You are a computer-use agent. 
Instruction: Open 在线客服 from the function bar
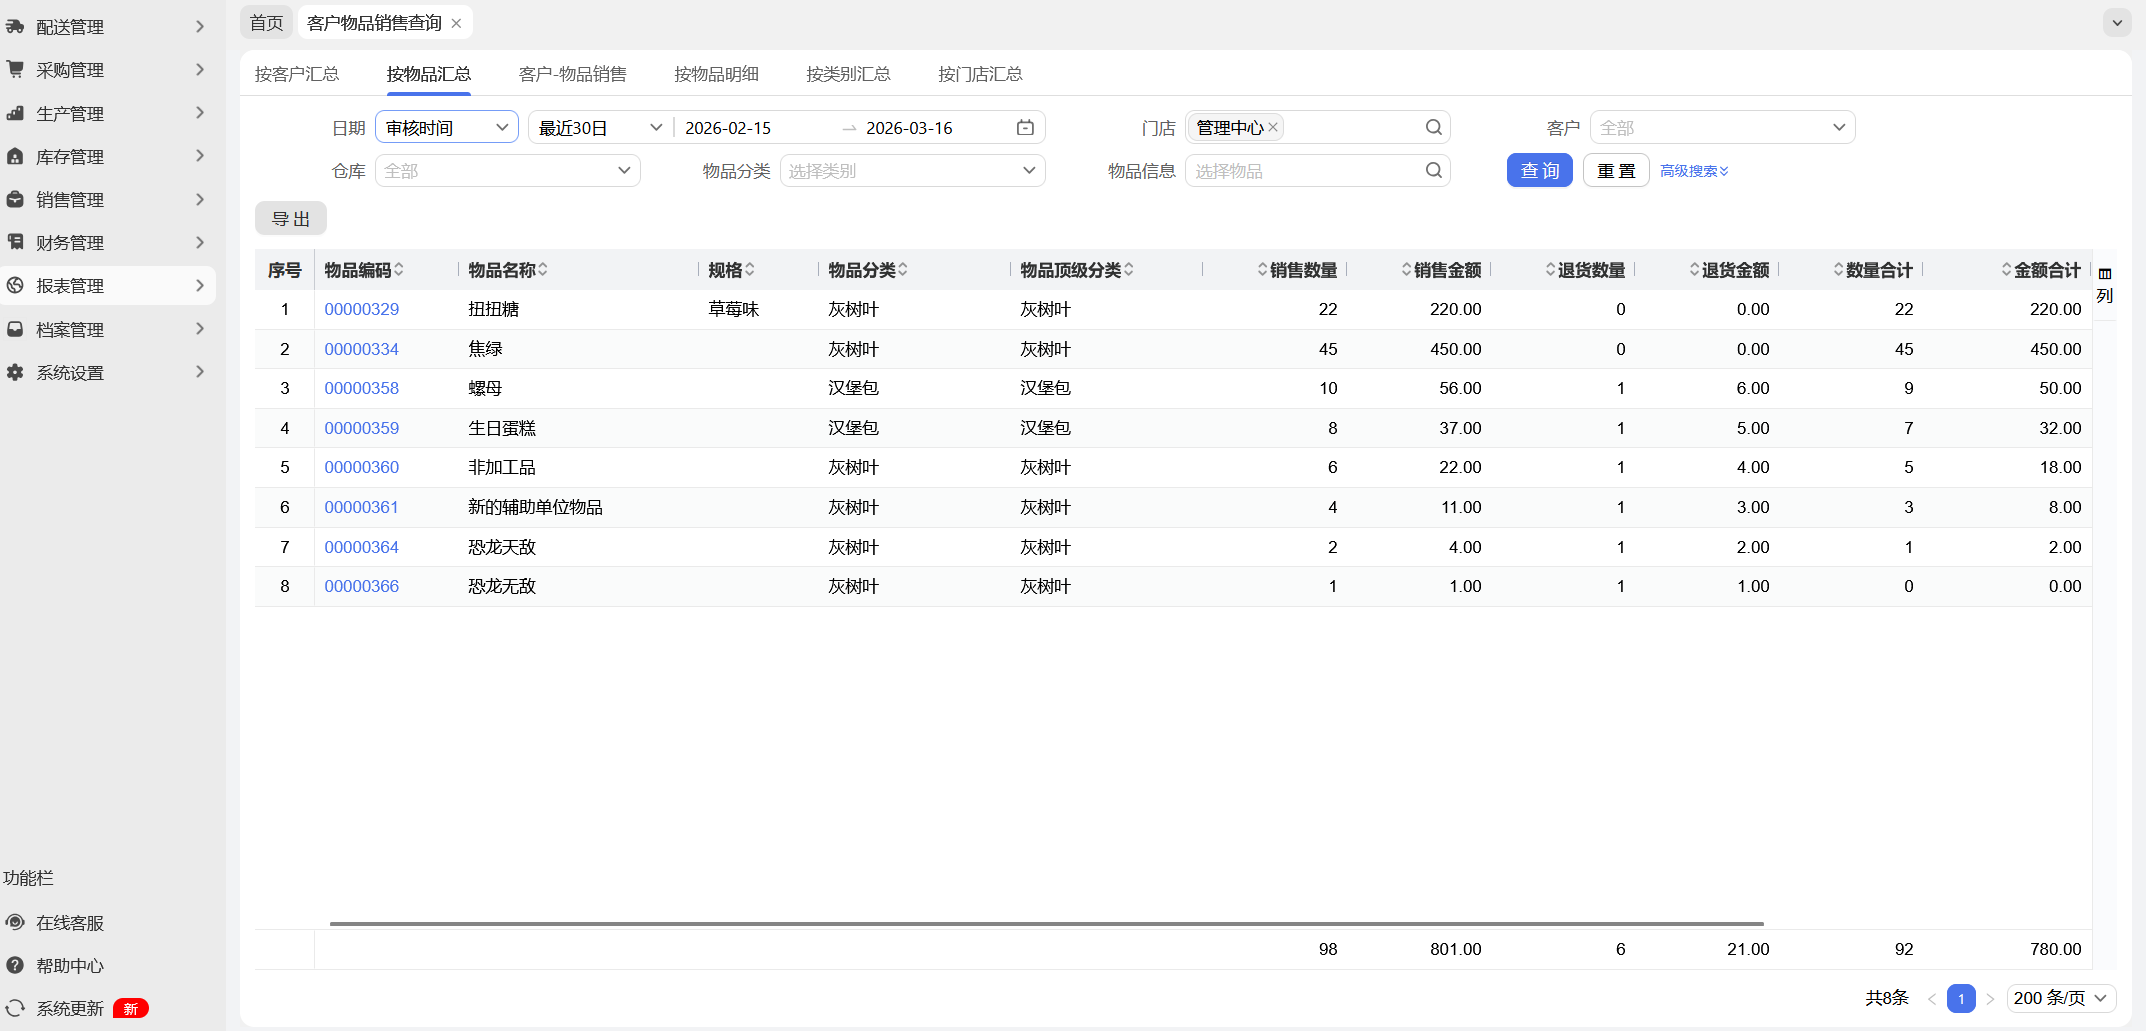coord(69,923)
